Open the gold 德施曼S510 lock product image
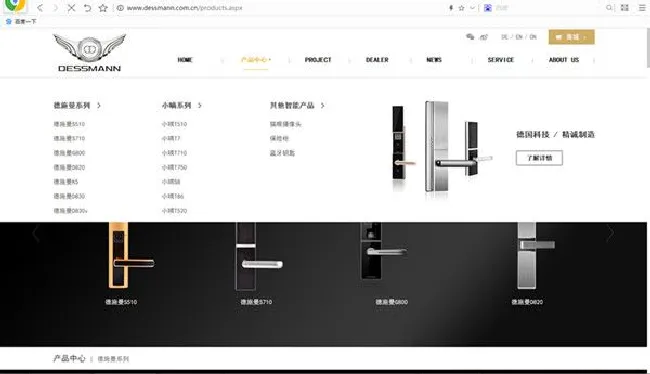Image resolution: width=650 pixels, height=374 pixels. pyautogui.click(x=131, y=255)
